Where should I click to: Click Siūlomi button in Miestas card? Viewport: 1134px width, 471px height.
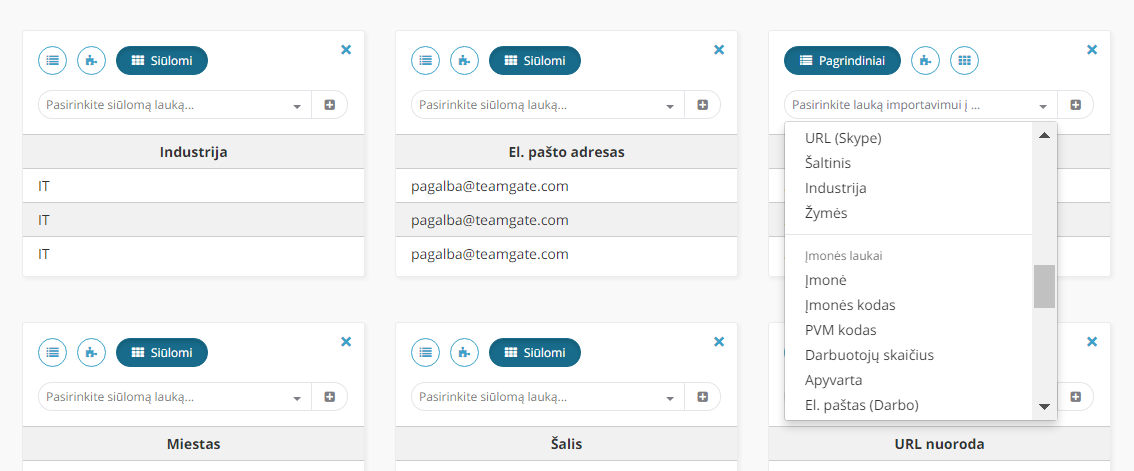(162, 353)
